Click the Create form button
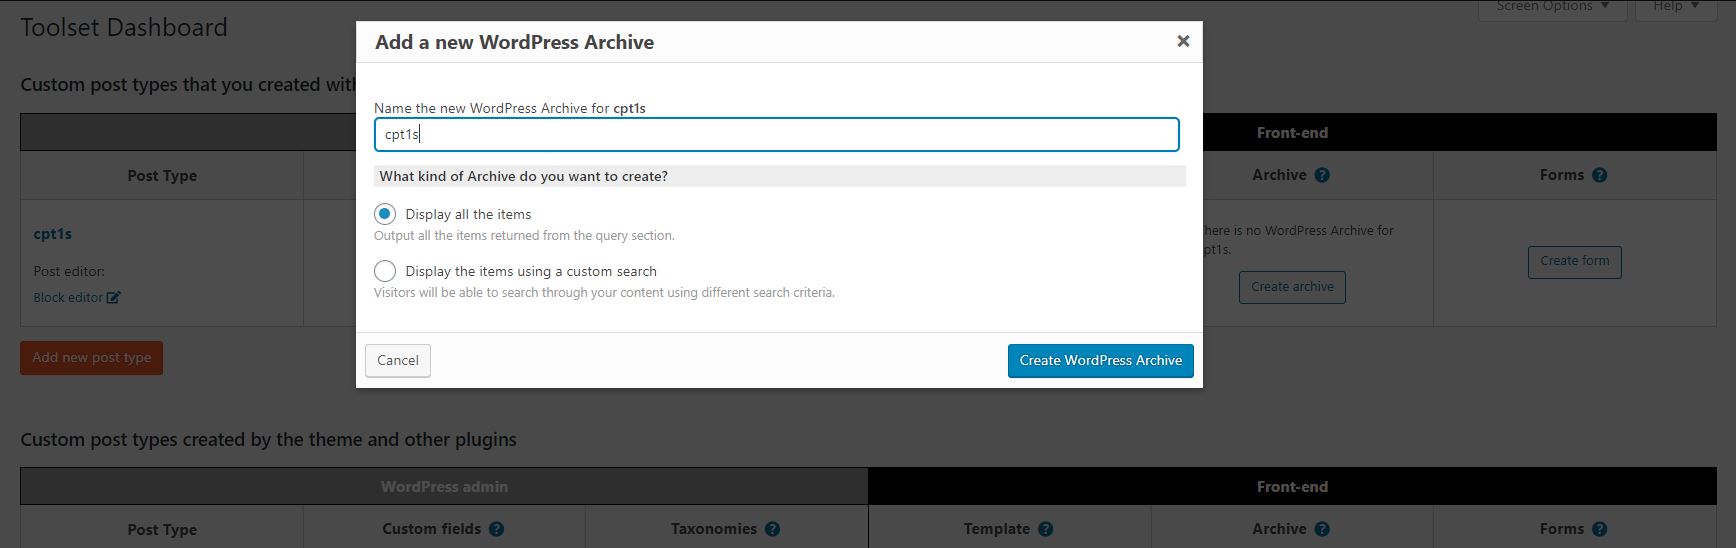The image size is (1736, 548). click(1574, 261)
